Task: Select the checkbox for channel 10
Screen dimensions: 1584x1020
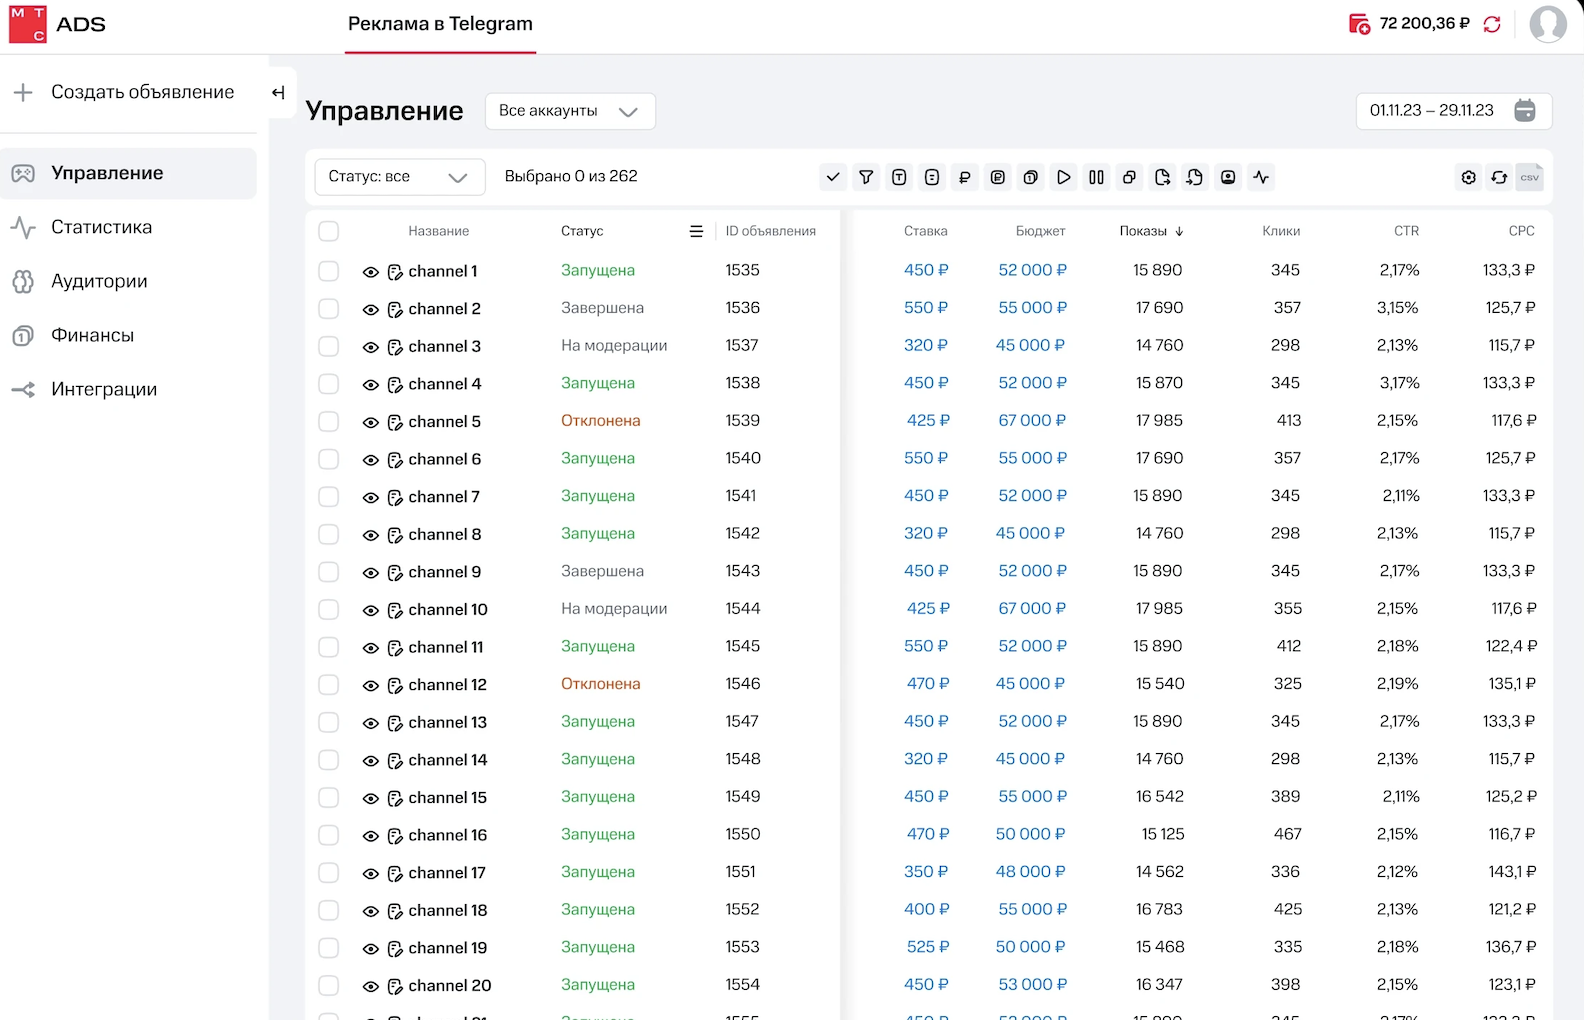Action: [328, 609]
